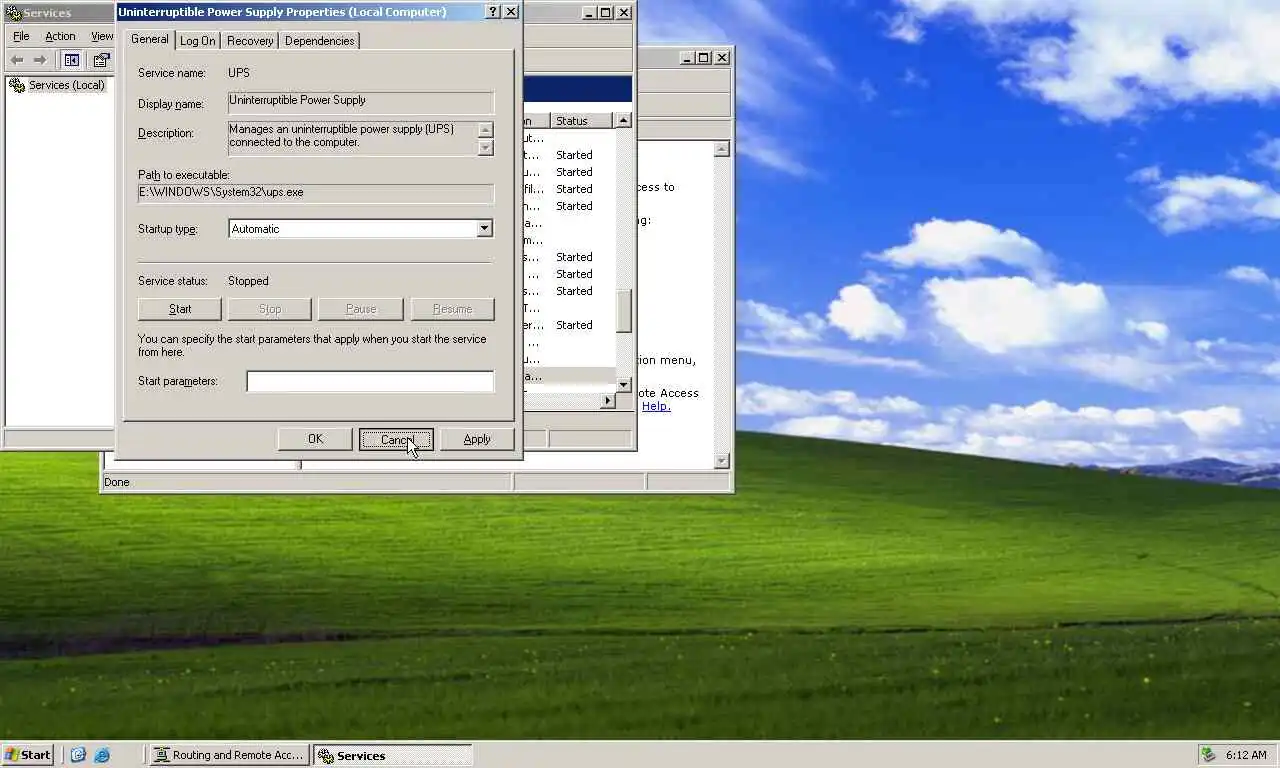The height and width of the screenshot is (768, 1280).
Task: Open the View menu in Services
Action: (x=102, y=36)
